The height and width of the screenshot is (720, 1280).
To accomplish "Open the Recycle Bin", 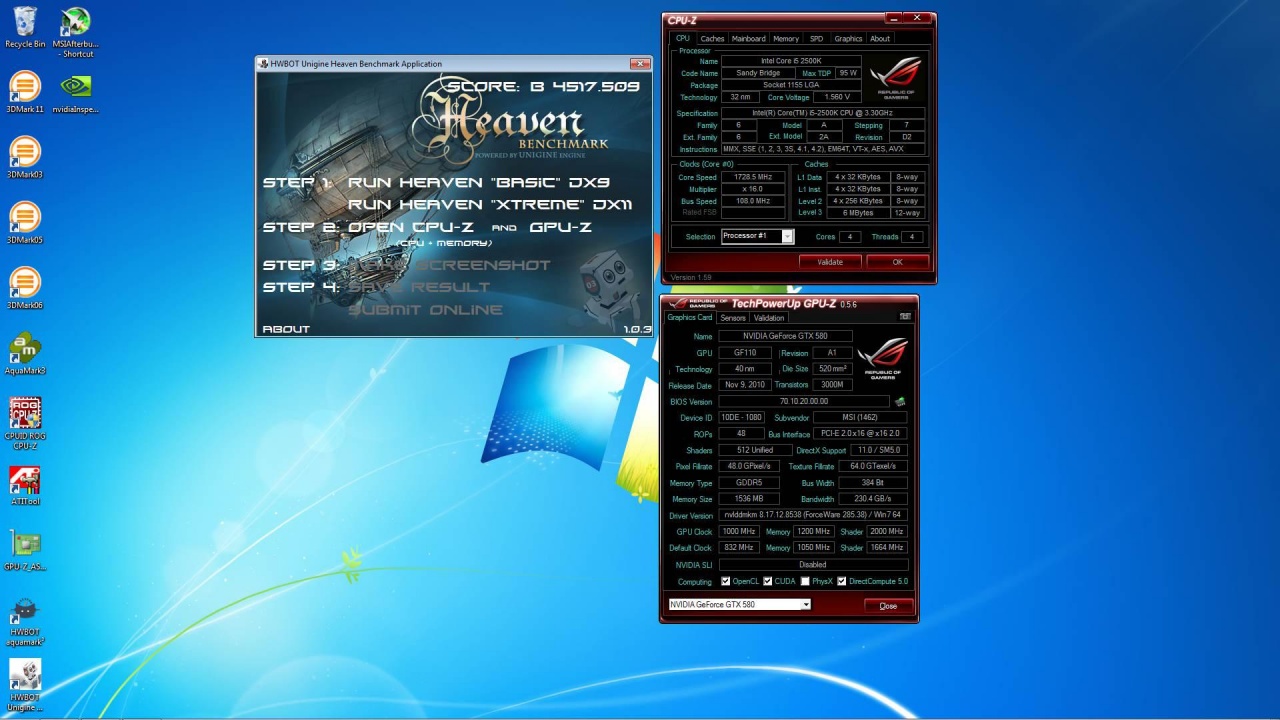I will (25, 24).
